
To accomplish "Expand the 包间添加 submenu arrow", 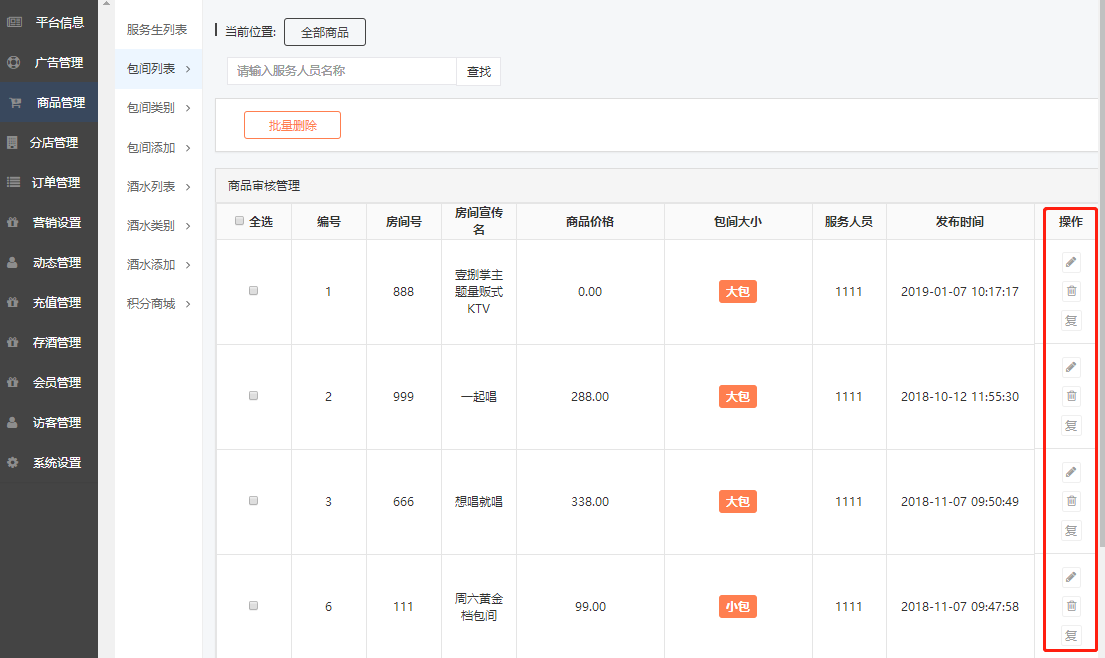I will (x=188, y=148).
